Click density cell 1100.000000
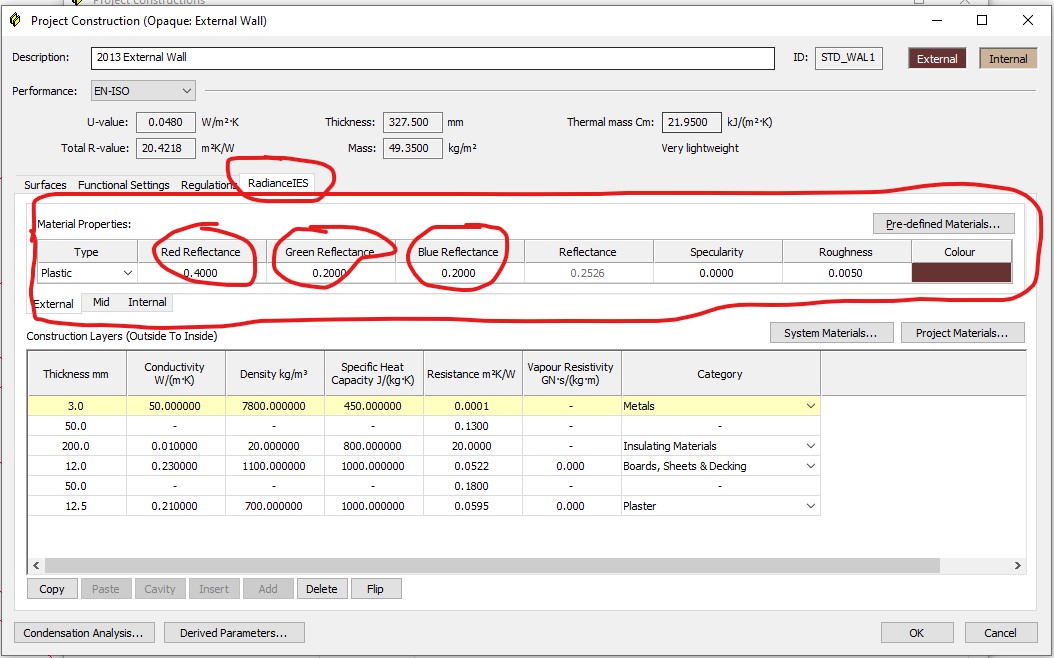 click(274, 466)
